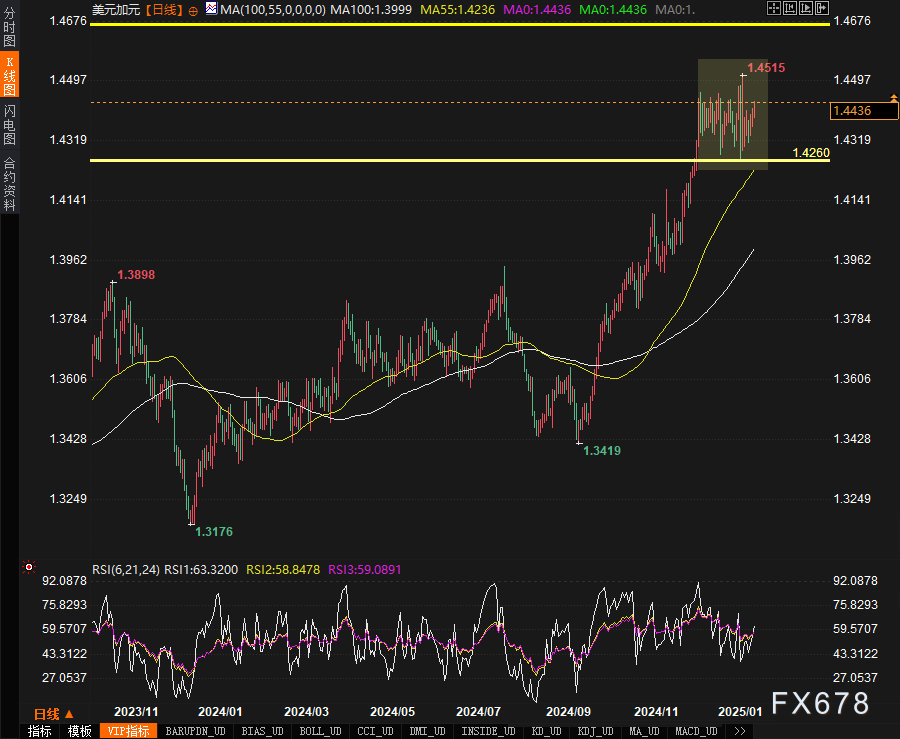Viewport: 900px width, 739px height.
Task: Click the 指标 bottom tab
Action: point(39,731)
